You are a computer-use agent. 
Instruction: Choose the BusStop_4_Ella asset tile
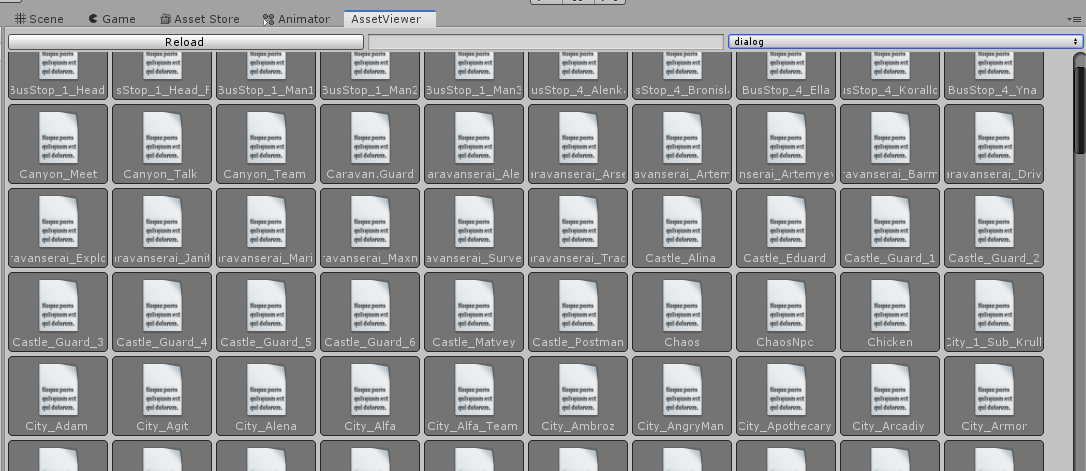point(786,75)
